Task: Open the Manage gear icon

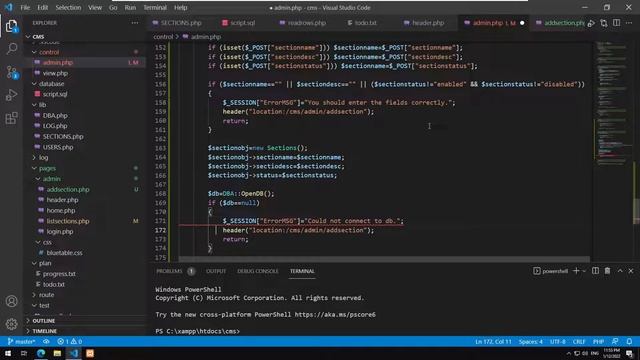Action: [x=11, y=324]
